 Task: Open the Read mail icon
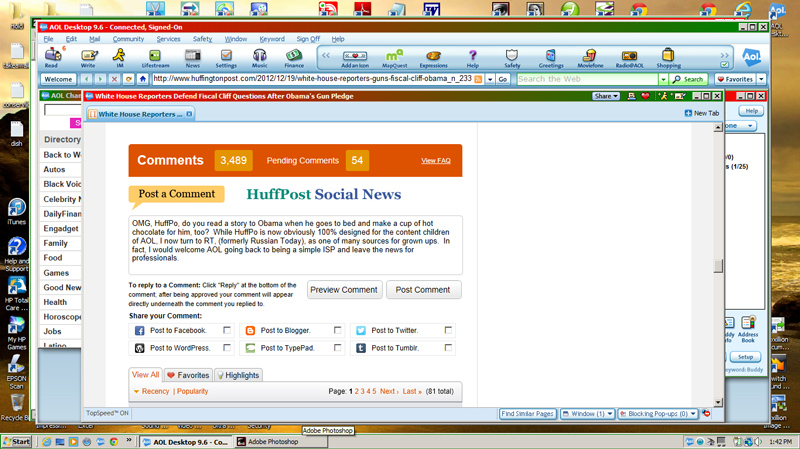click(52, 57)
